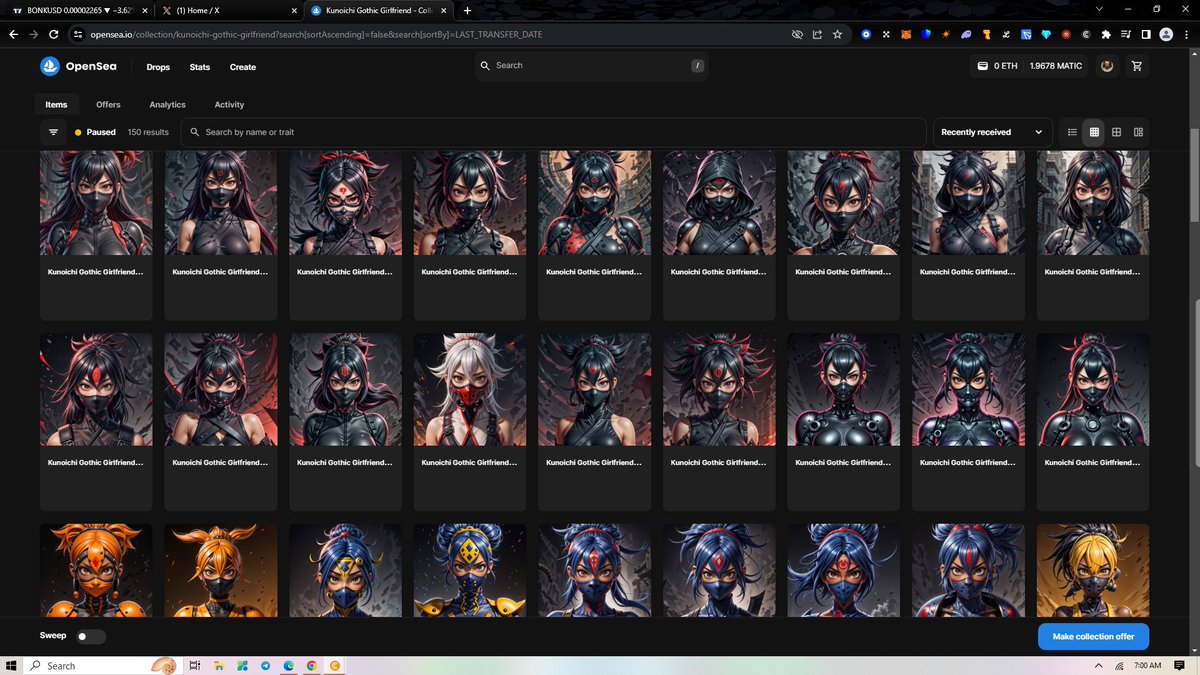1200x675 pixels.
Task: Reload the page
Action: pyautogui.click(x=54, y=34)
